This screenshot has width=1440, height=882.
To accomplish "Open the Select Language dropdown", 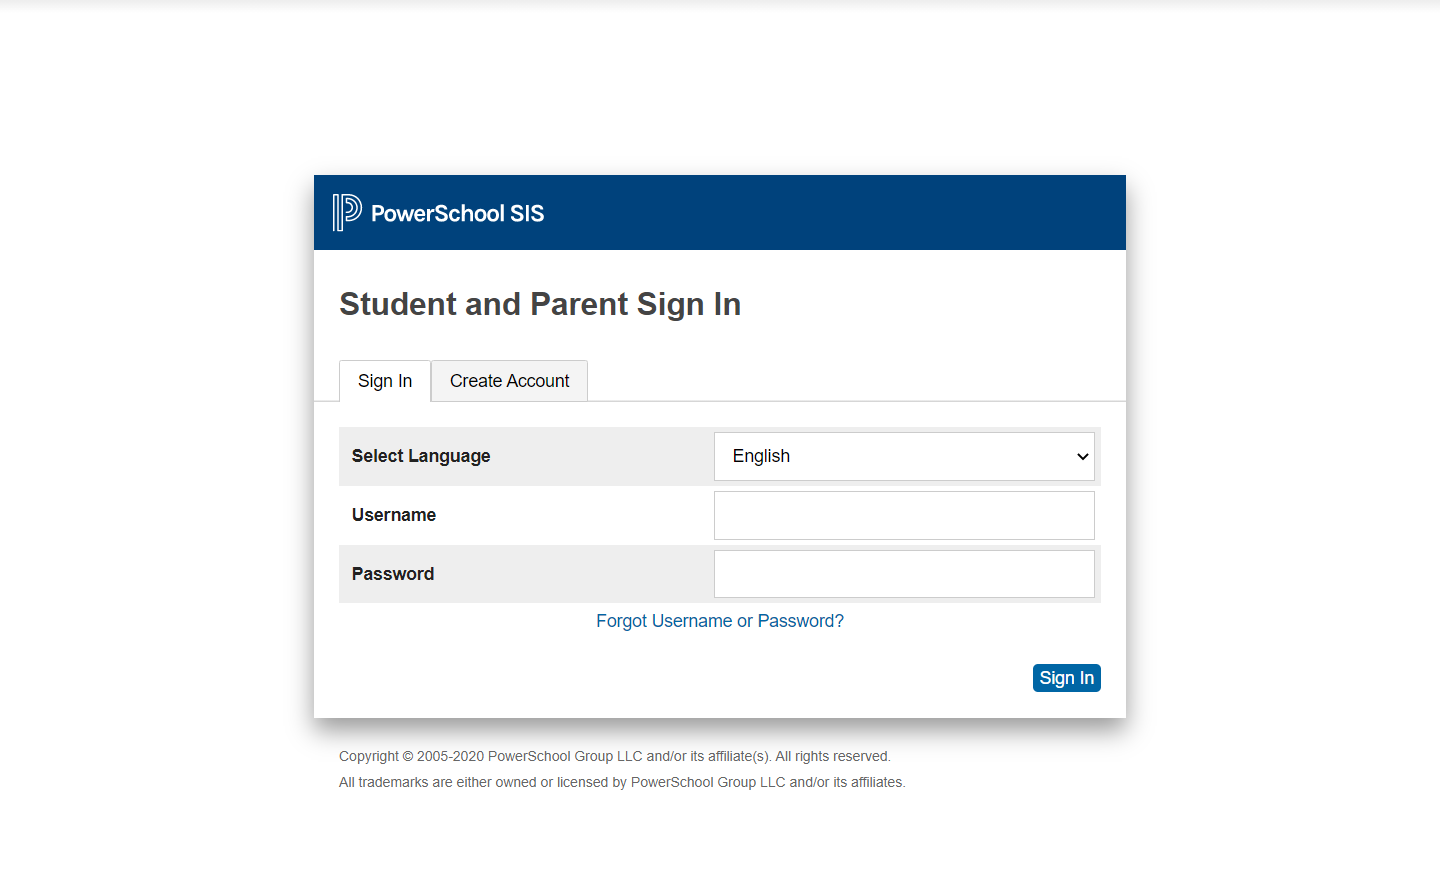I will tap(903, 456).
